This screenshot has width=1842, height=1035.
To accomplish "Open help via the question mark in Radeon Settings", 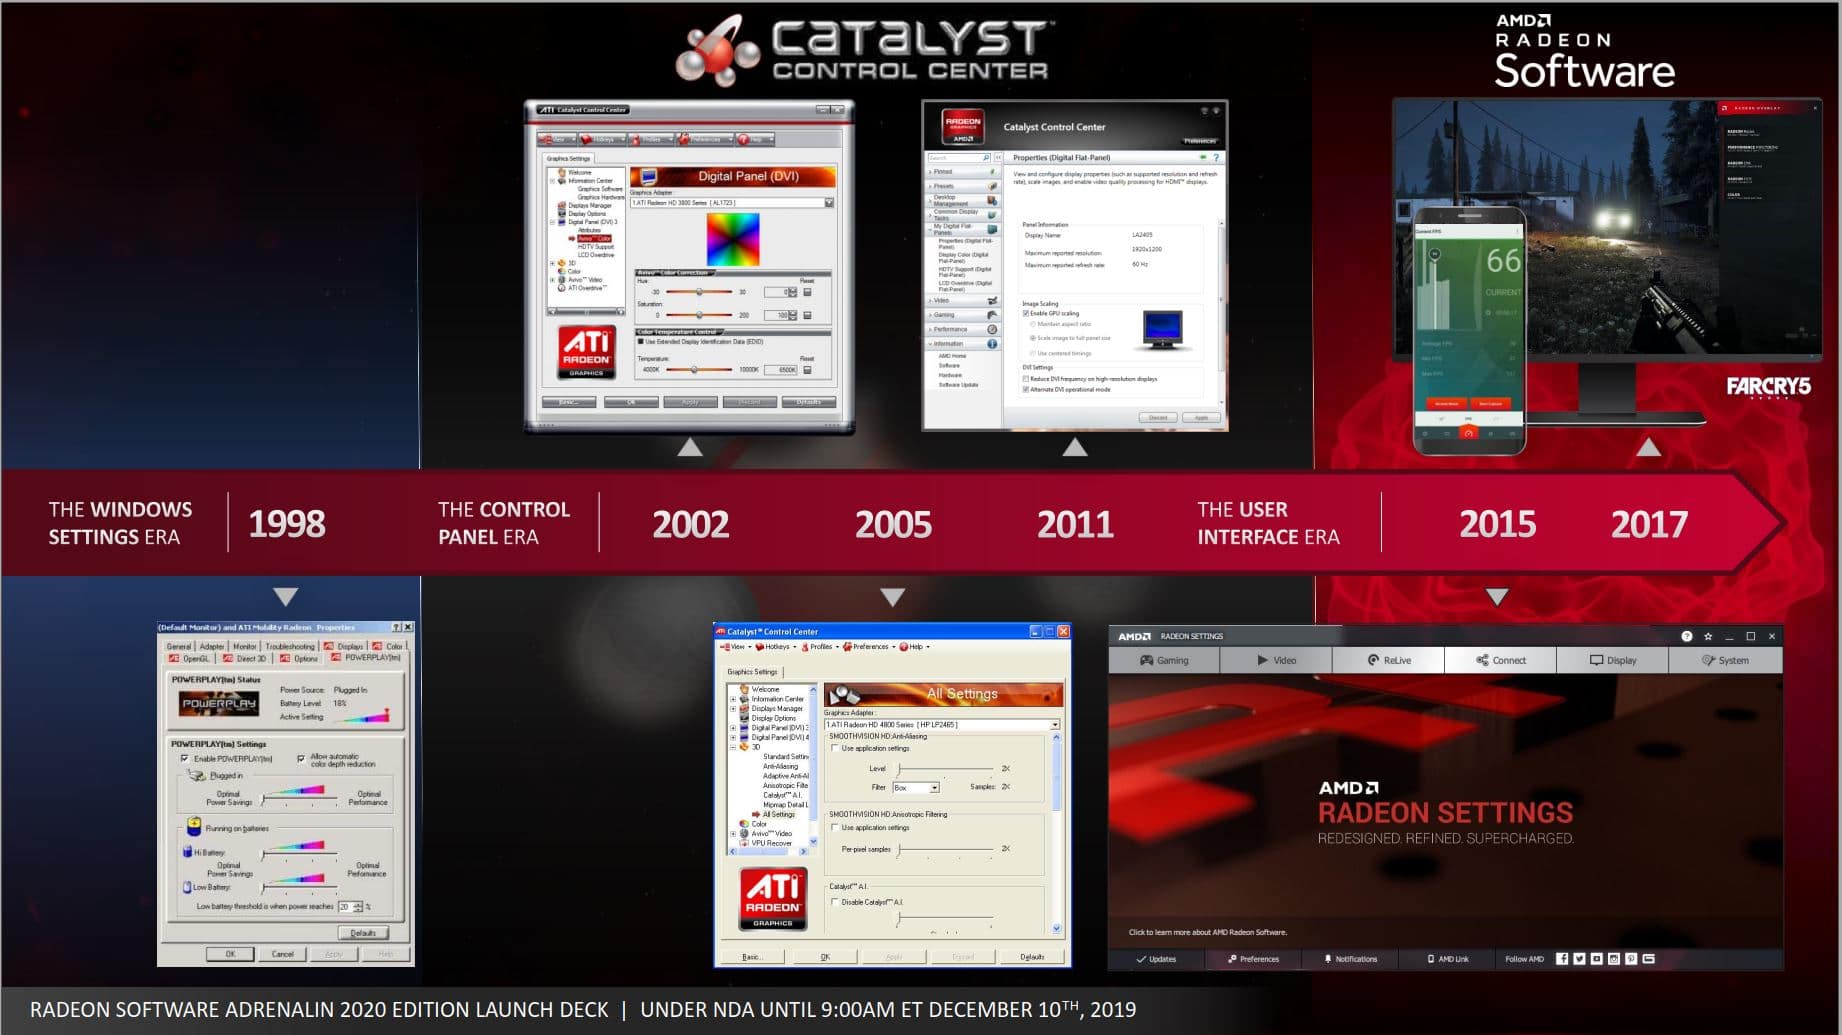I will point(1687,636).
